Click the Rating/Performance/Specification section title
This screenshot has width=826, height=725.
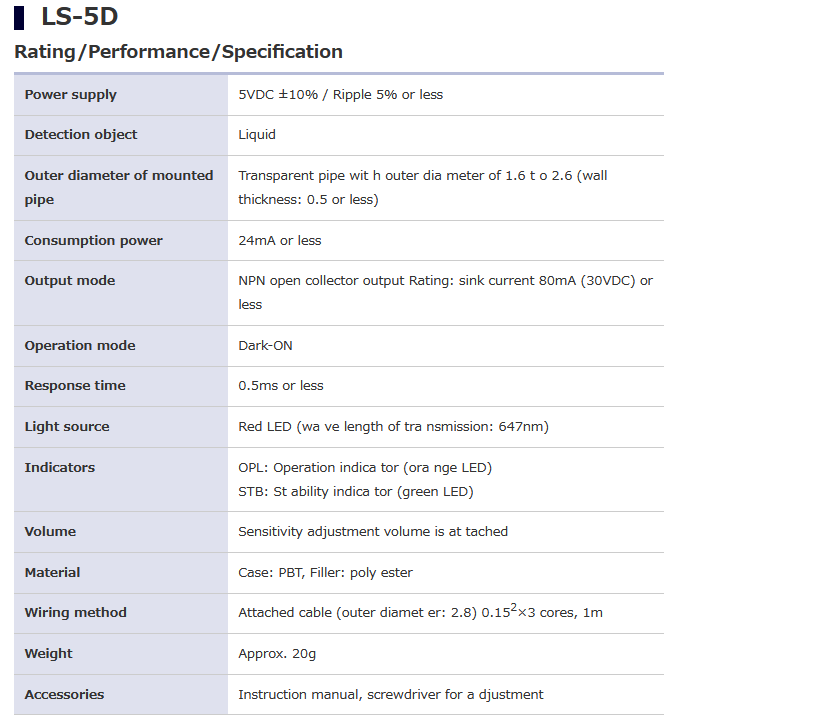coord(178,52)
